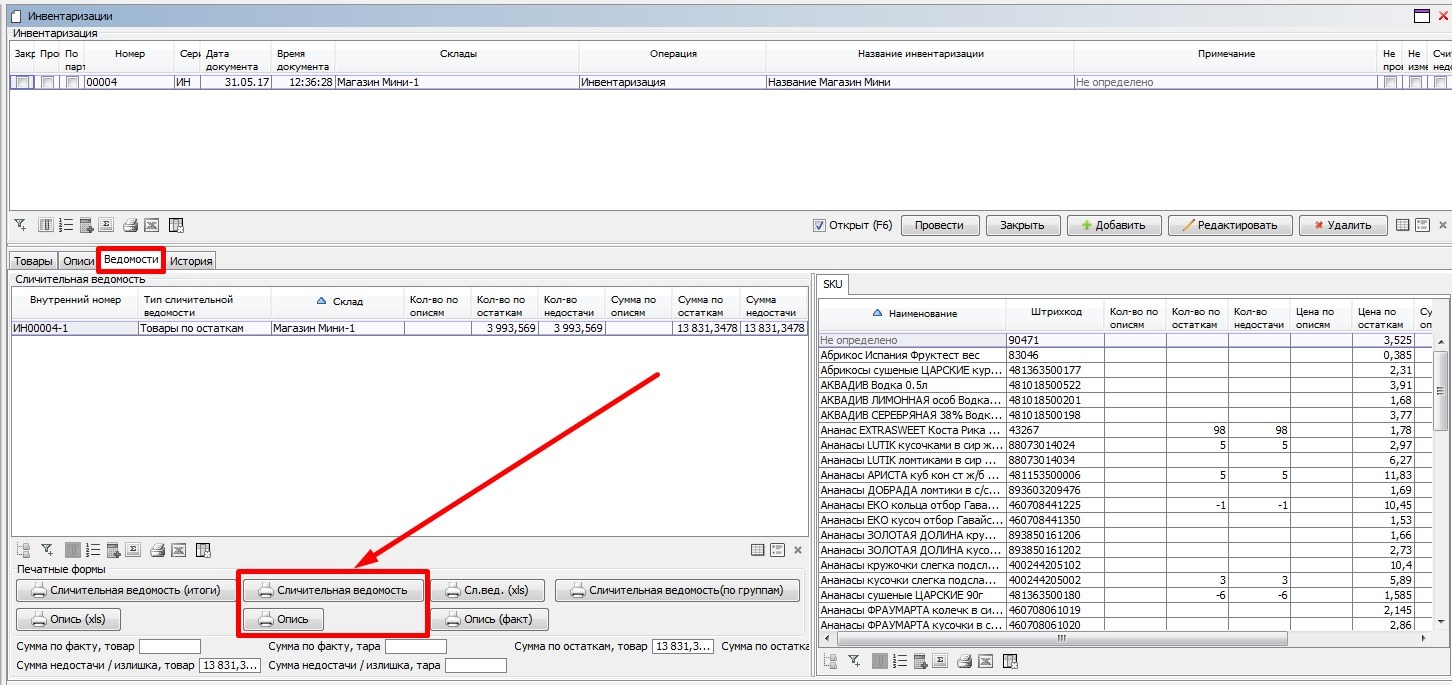Click the filter icon in the top inventory toolbar
The height and width of the screenshot is (685, 1452).
tap(20, 225)
